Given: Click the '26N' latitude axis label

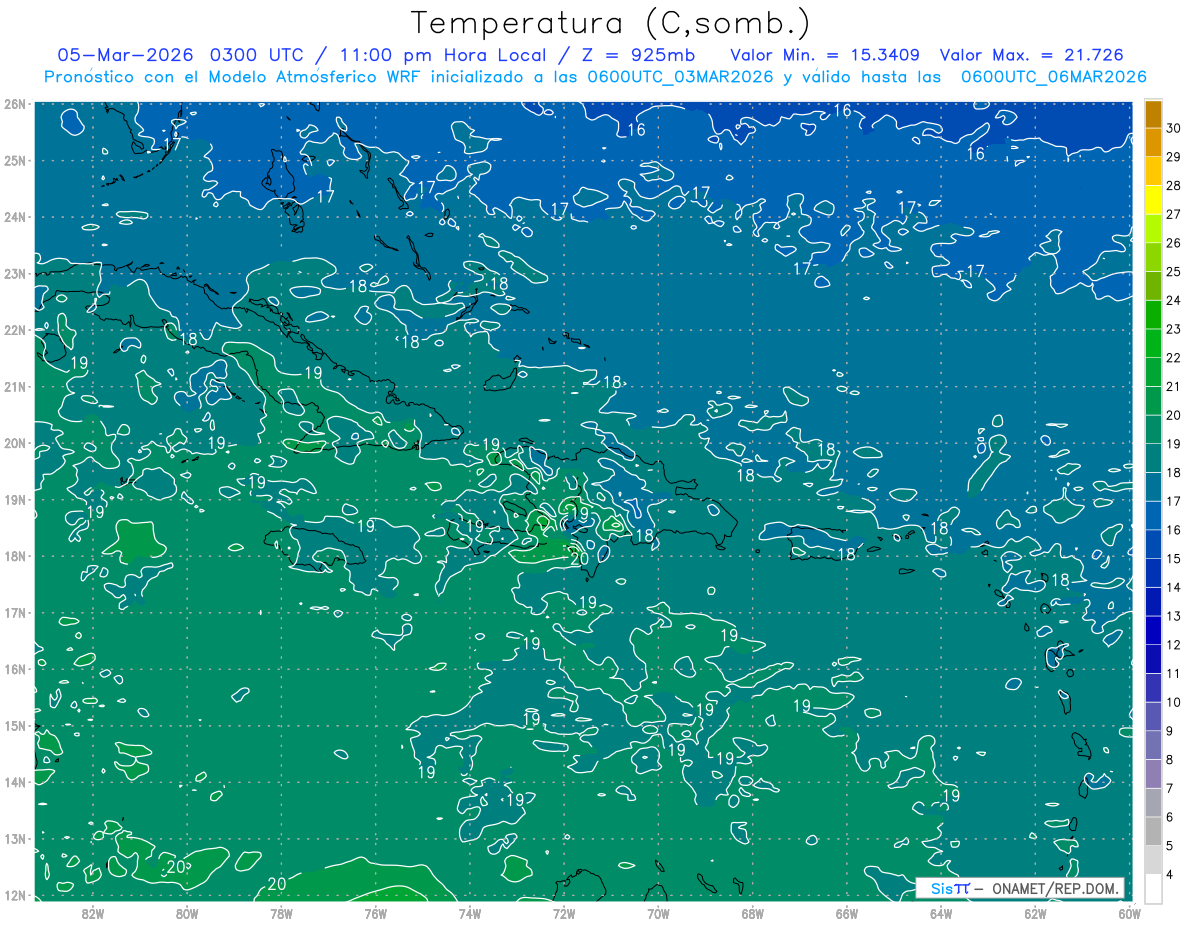Looking at the screenshot, I should pyautogui.click(x=14, y=103).
